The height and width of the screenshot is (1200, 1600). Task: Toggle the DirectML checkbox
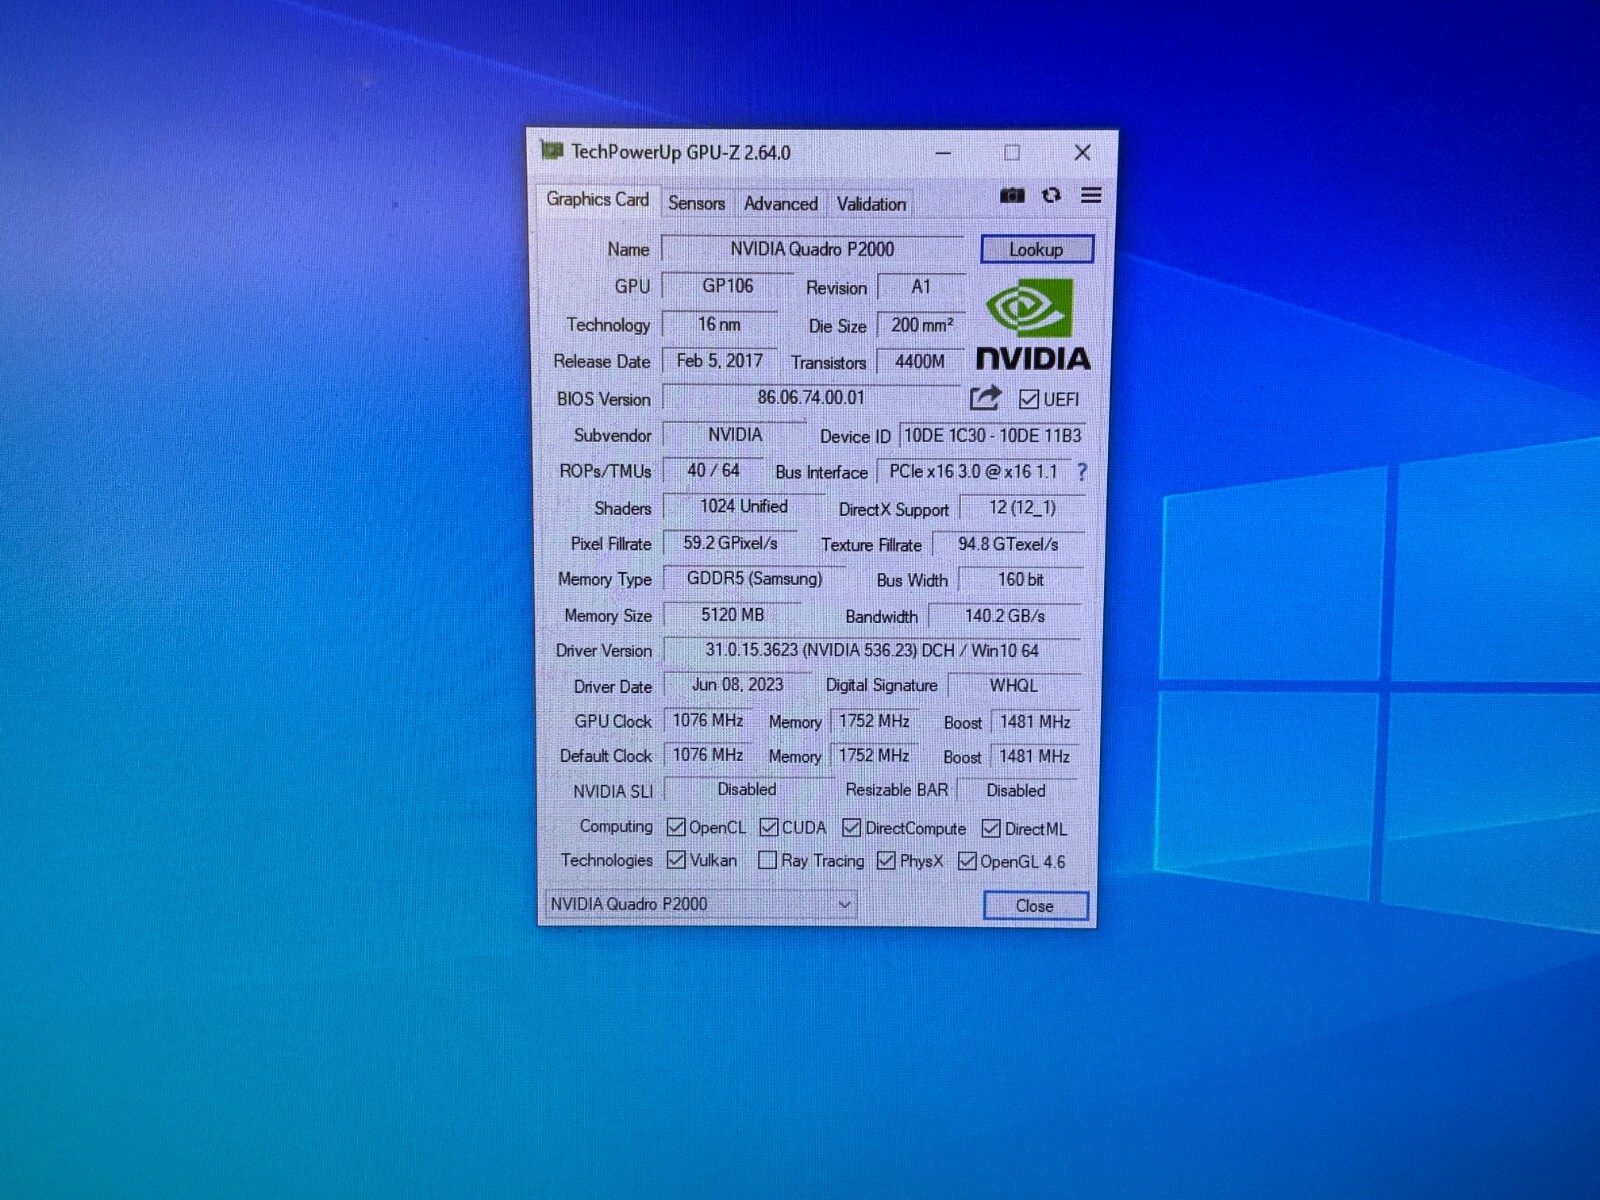point(991,828)
